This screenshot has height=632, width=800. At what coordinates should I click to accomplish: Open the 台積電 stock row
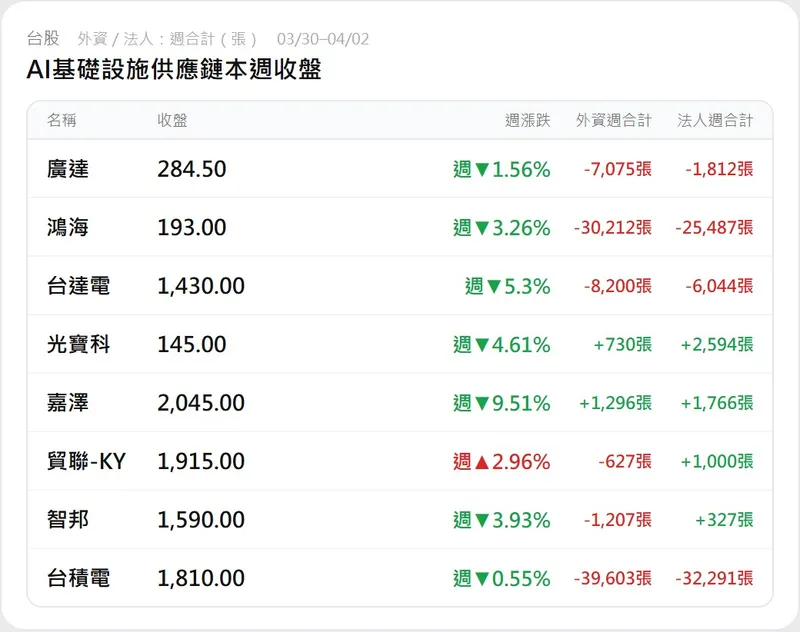78,578
